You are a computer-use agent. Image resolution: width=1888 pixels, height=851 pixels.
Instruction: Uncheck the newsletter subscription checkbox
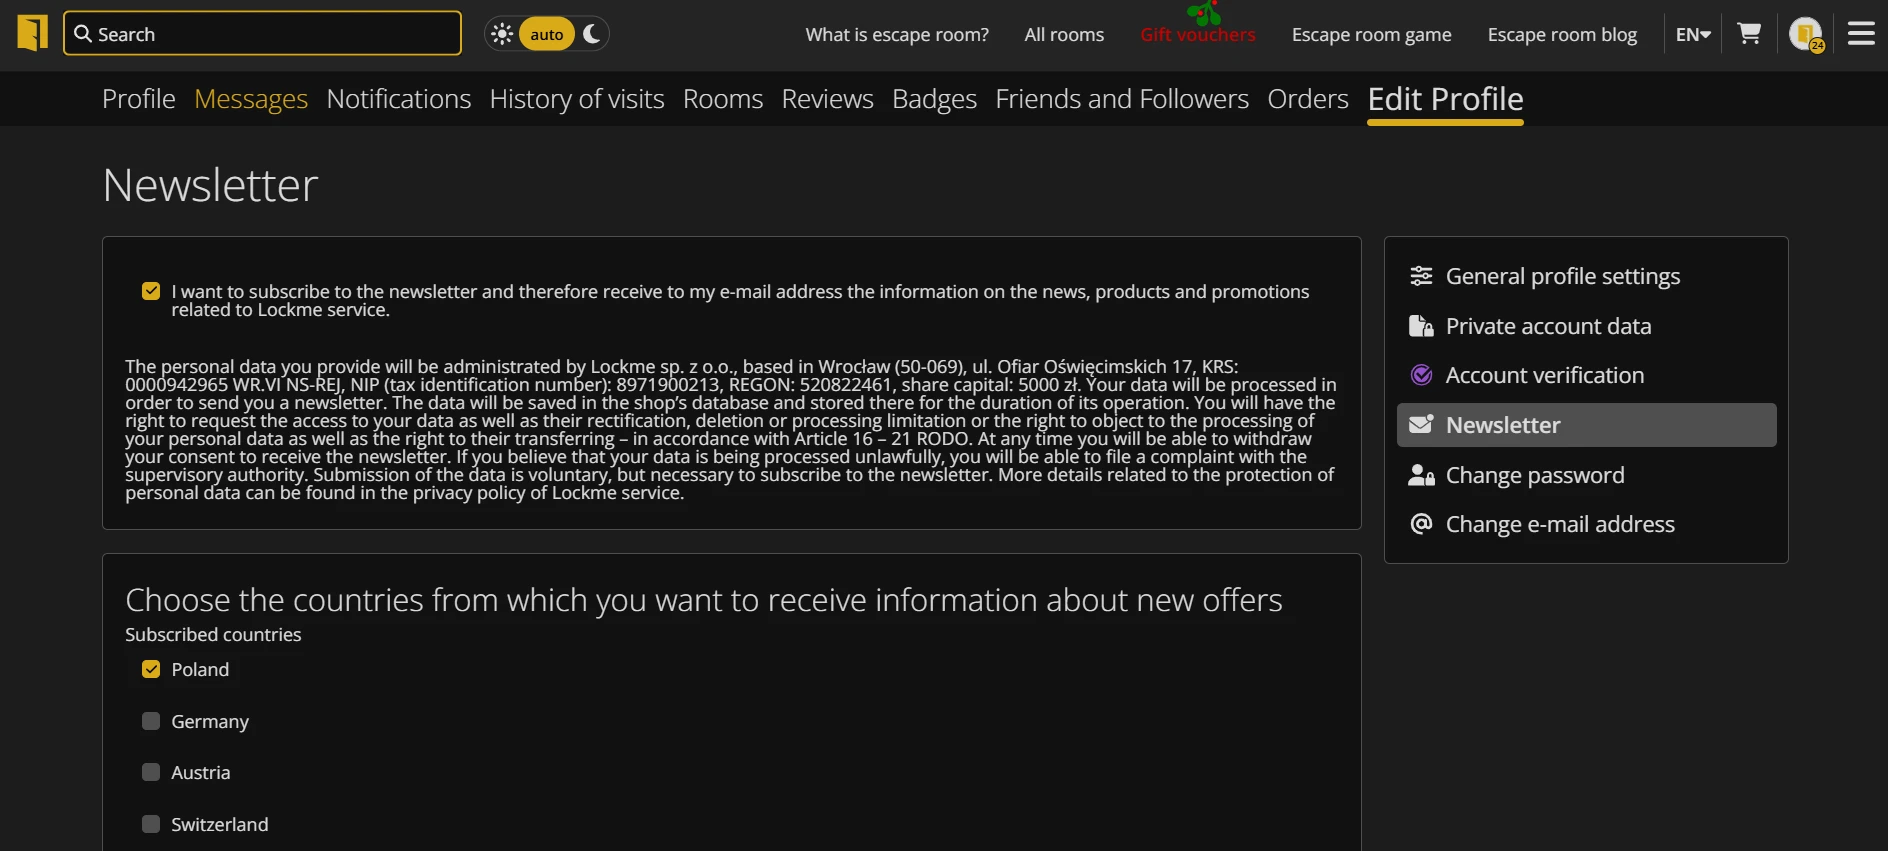click(151, 291)
